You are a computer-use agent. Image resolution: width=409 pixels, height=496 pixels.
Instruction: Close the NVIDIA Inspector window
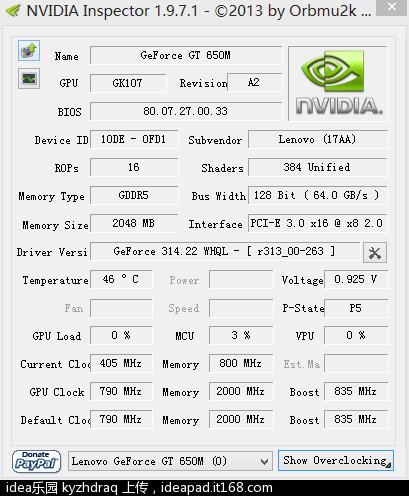(x=392, y=7)
